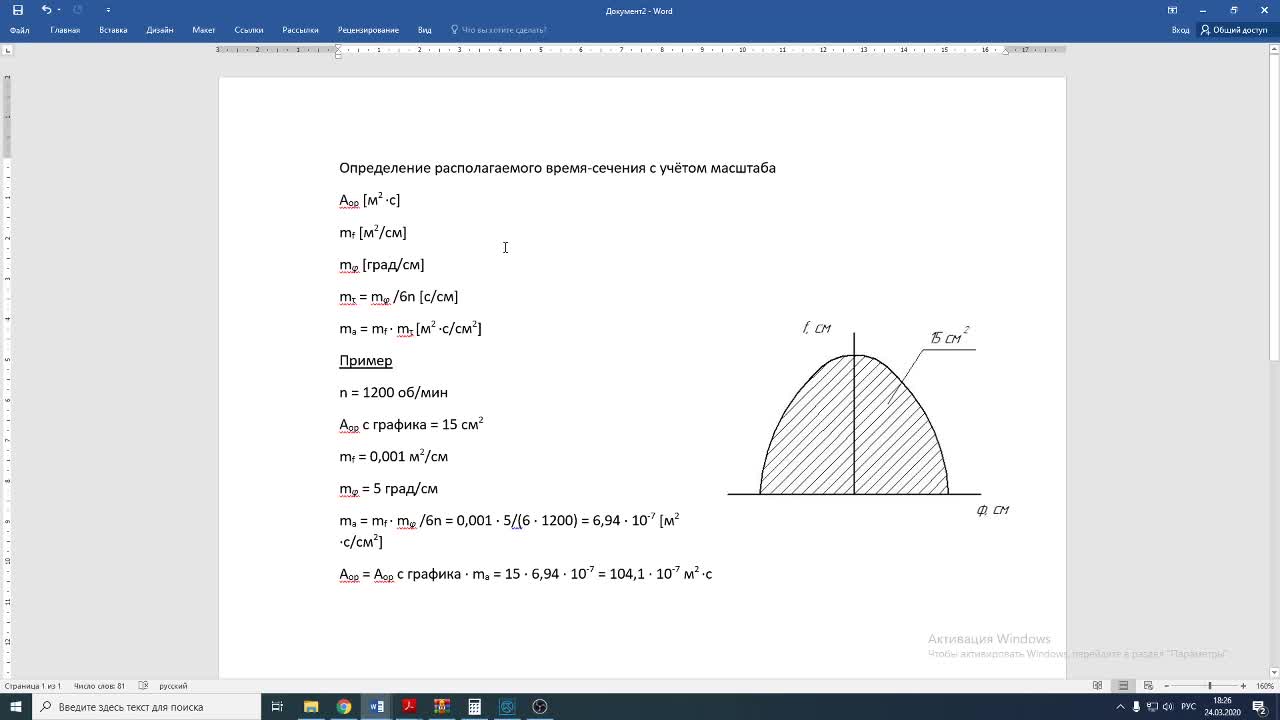Viewport: 1280px width, 720px height.
Task: Open the Рассылки tab
Action: [300, 30]
